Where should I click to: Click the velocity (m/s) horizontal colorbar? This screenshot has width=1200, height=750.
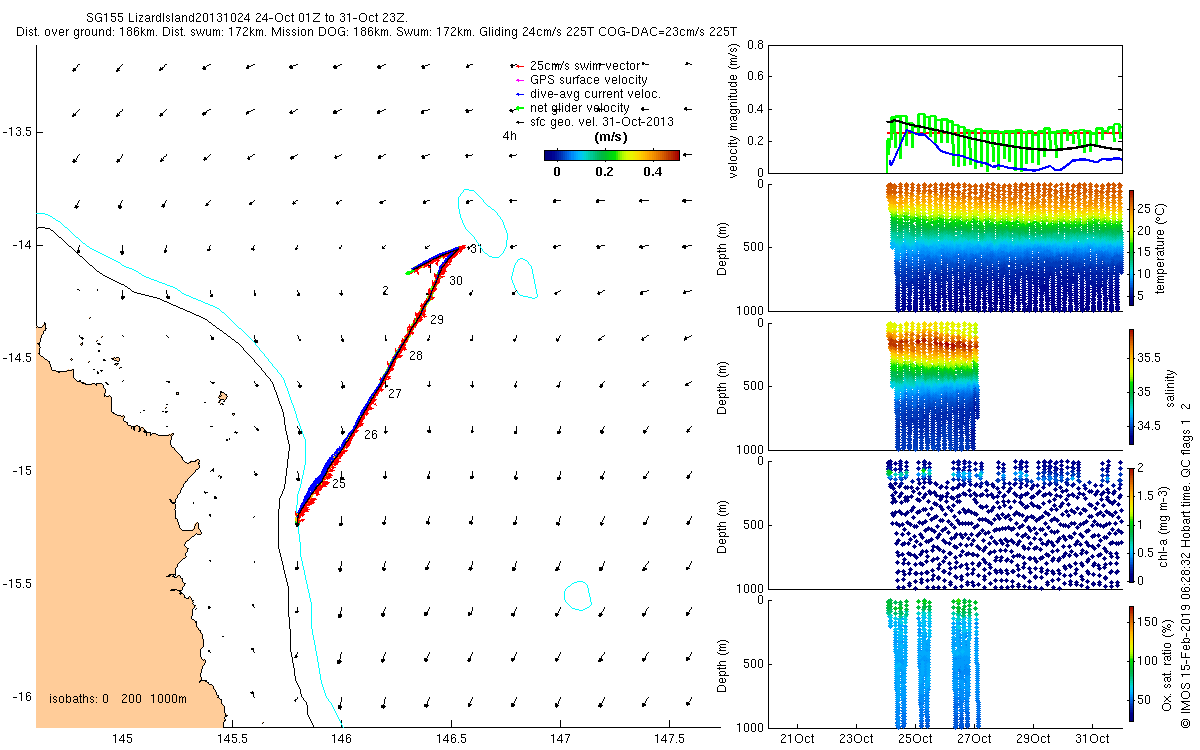click(x=612, y=155)
